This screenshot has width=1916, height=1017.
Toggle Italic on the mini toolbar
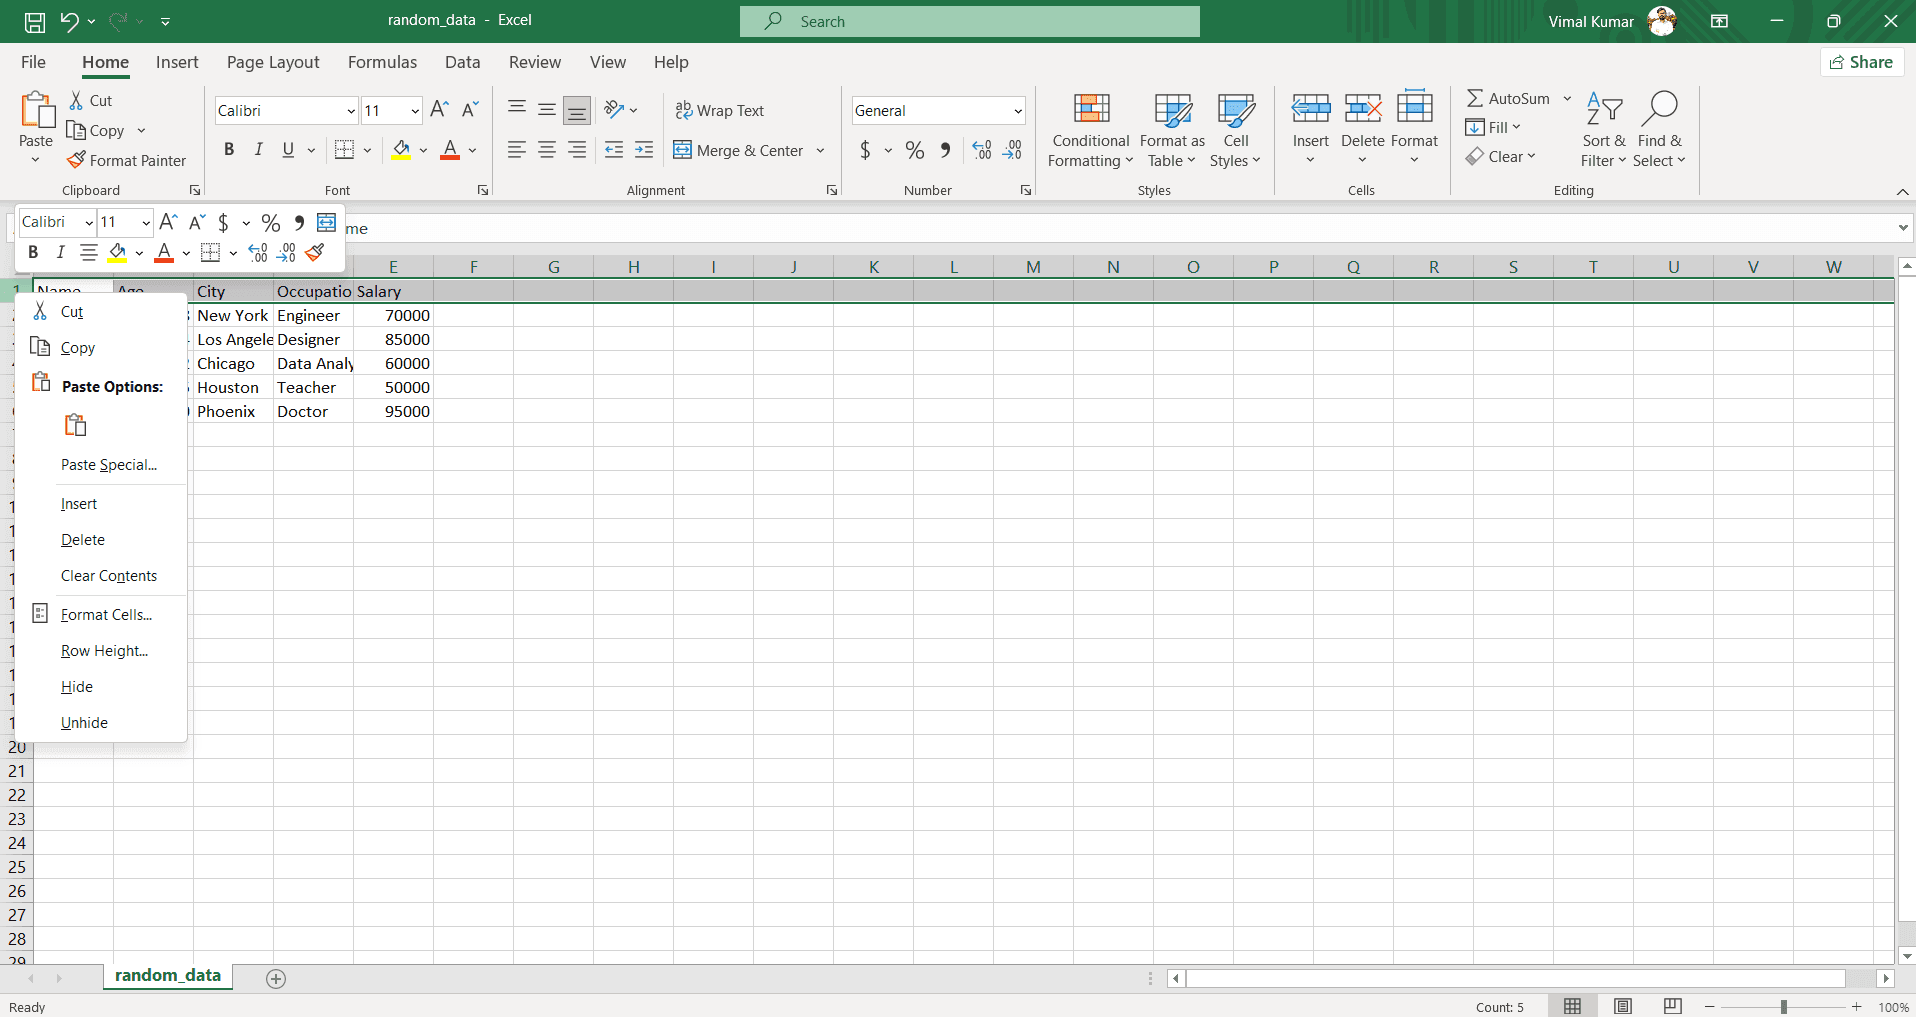[x=60, y=252]
